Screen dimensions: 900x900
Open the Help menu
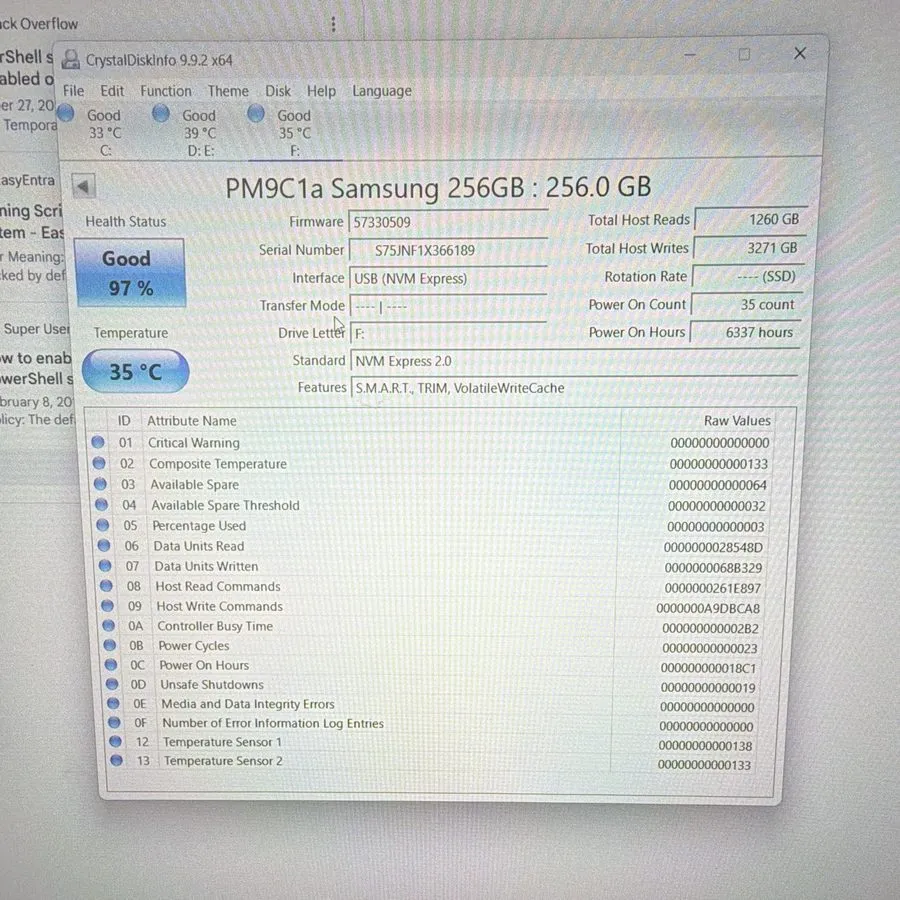tap(321, 91)
